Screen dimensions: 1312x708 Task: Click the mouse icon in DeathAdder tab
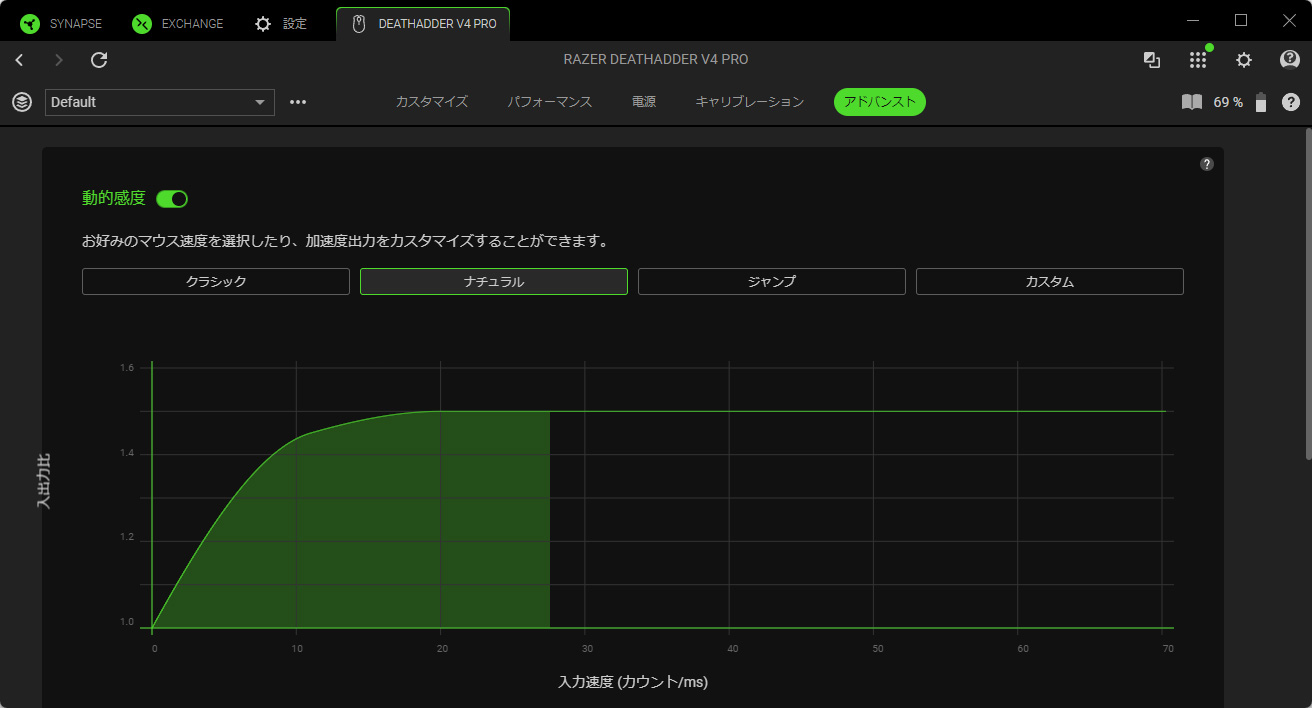[359, 23]
